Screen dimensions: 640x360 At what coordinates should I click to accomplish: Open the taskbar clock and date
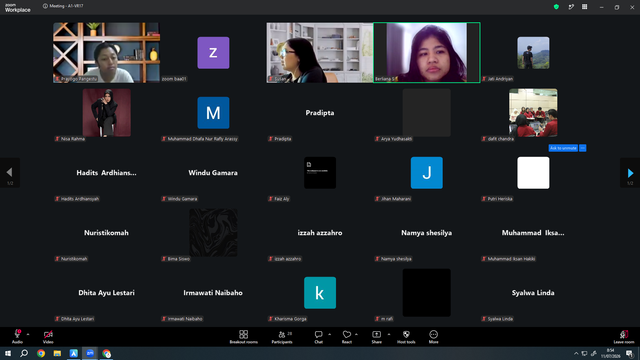(x=611, y=353)
